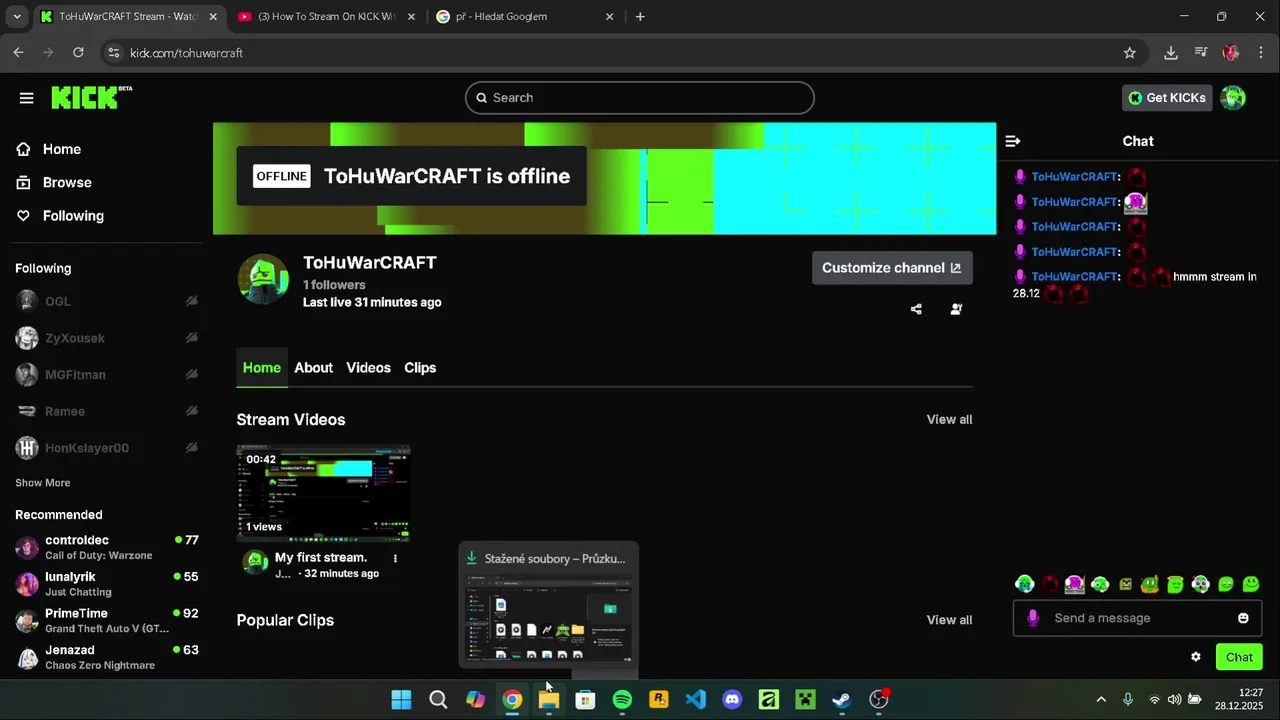
Task: Switch to the About tab
Action: [x=313, y=368]
